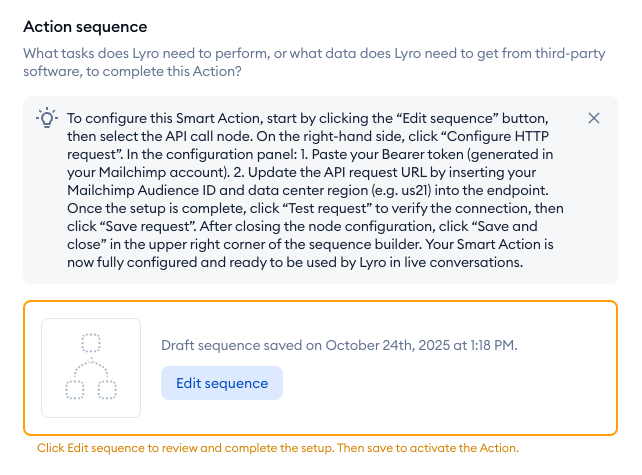This screenshot has width=642, height=475.
Task: Open the sequence flowchart thumbnail
Action: pos(91,367)
